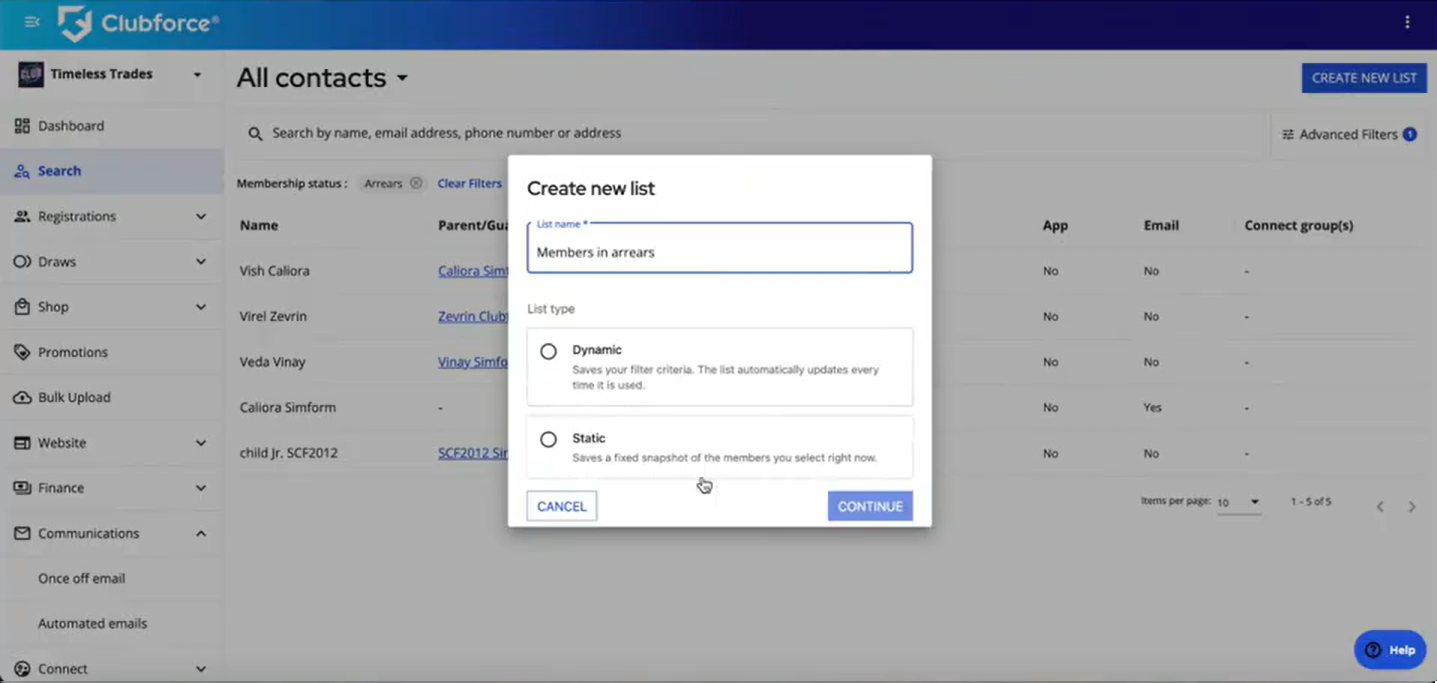This screenshot has height=683, width=1437.
Task: Open Dashboard in sidebar
Action: [x=70, y=126]
